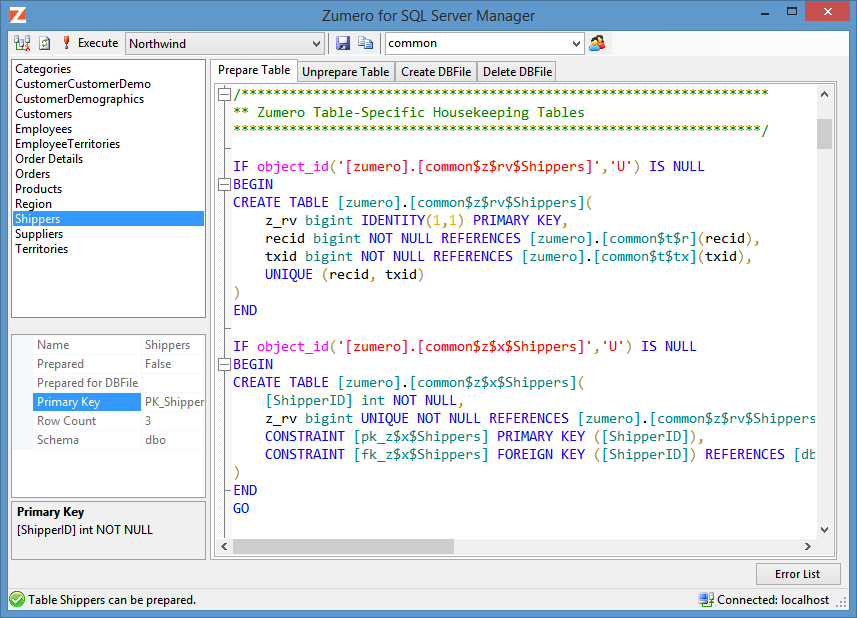
Task: Save the script with the floppy disk icon
Action: (343, 43)
